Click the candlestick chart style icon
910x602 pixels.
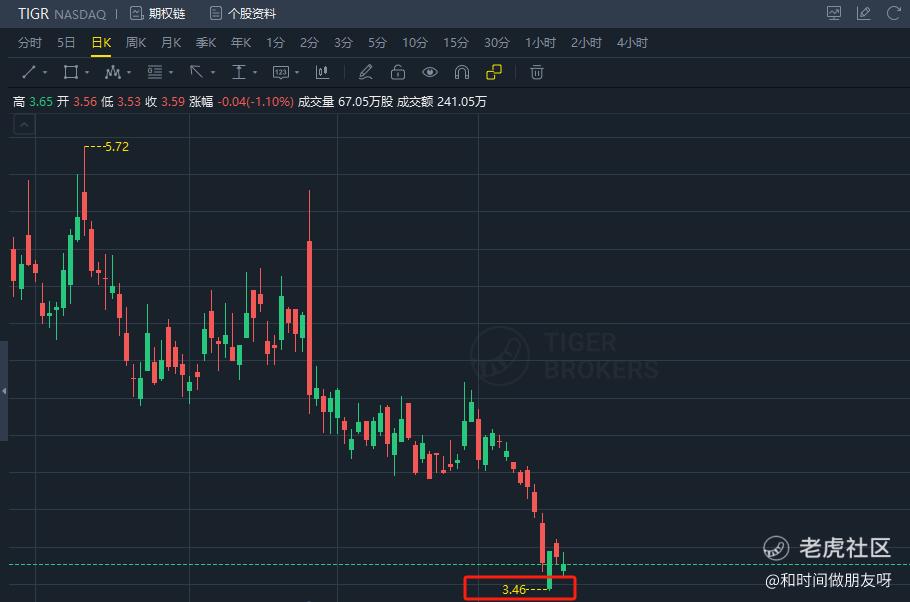tap(322, 73)
